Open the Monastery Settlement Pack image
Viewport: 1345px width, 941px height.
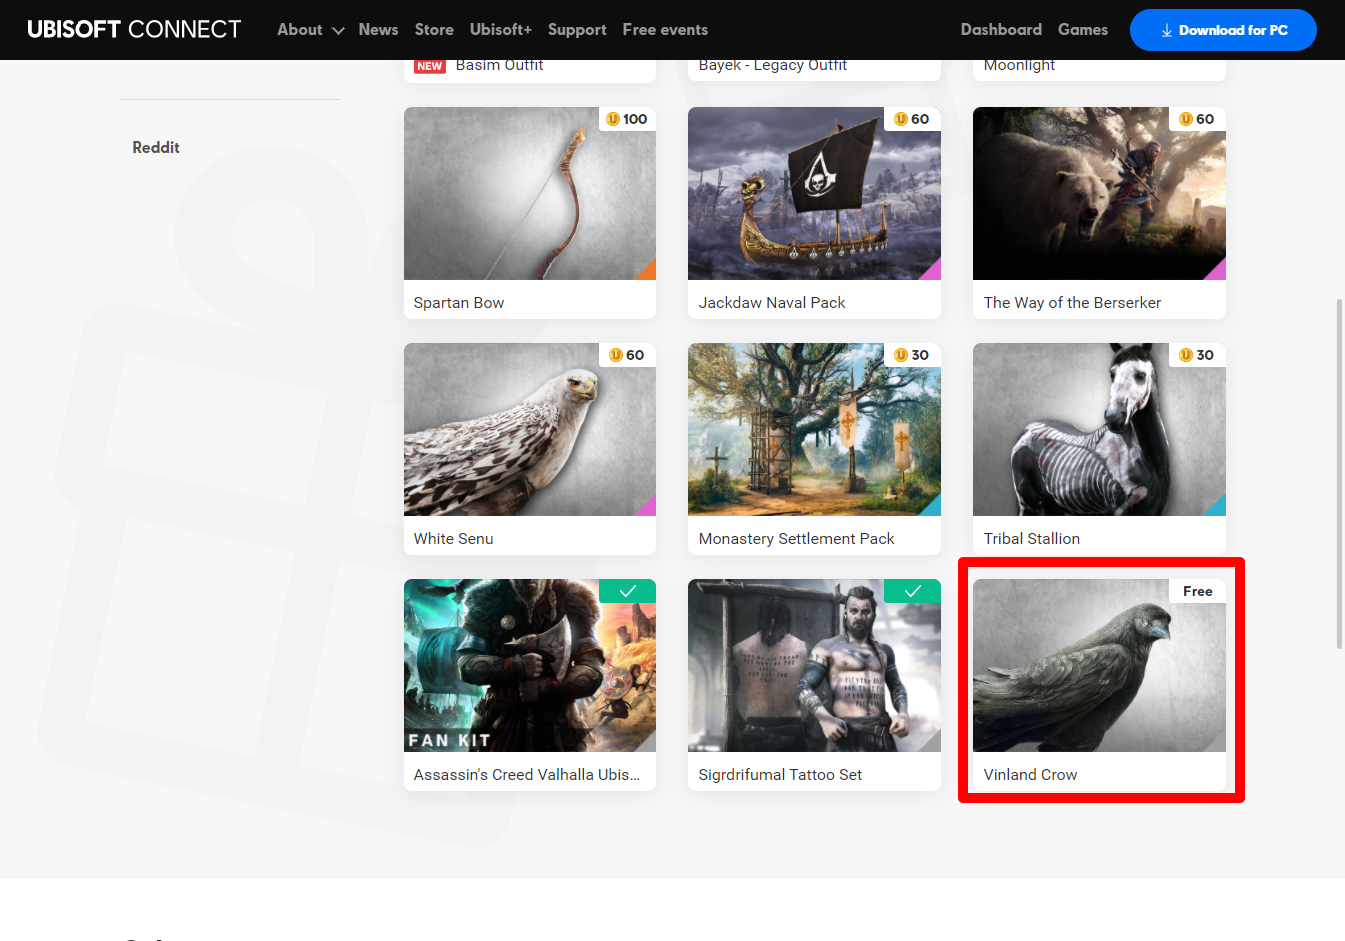(x=814, y=430)
